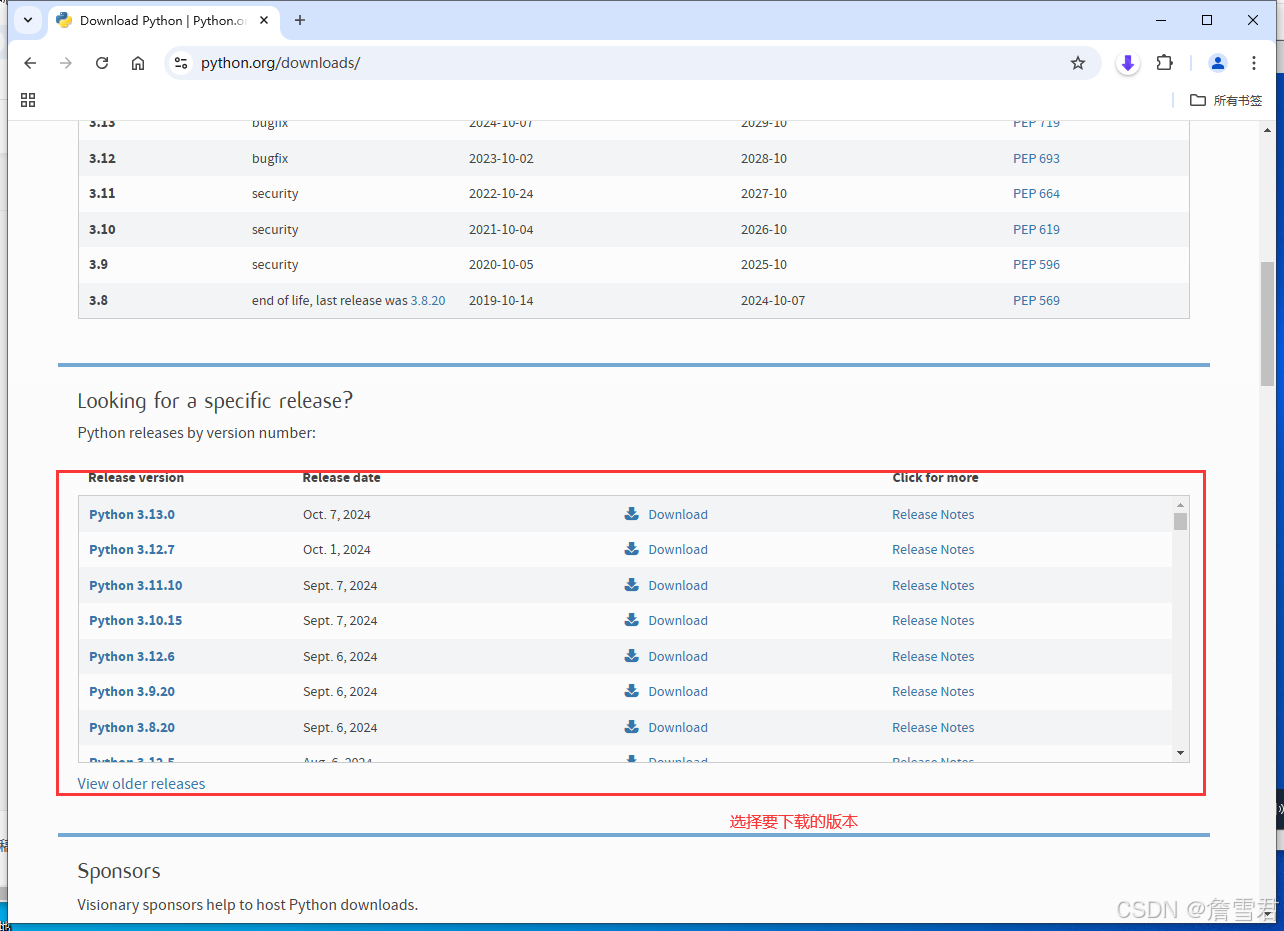Open the PEP 596 link
1284x931 pixels.
[x=1036, y=265]
